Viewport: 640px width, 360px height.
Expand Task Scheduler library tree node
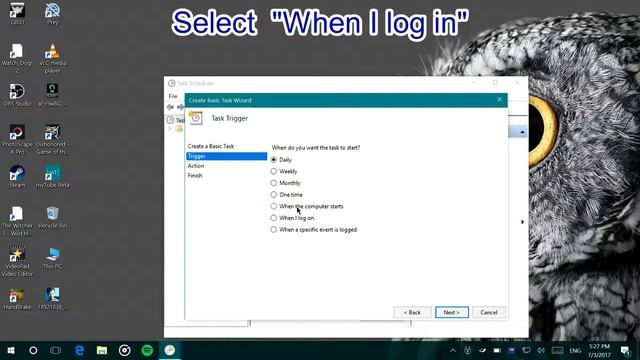[170, 129]
